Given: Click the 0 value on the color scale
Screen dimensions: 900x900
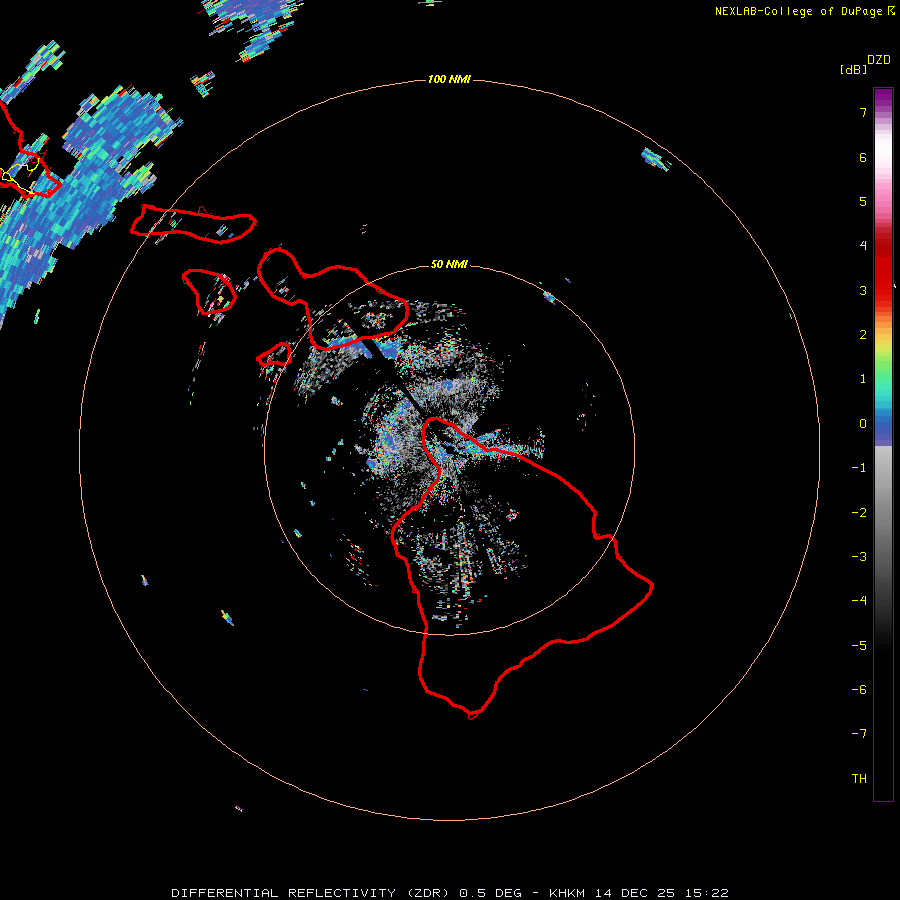Looking at the screenshot, I should pyautogui.click(x=863, y=424).
